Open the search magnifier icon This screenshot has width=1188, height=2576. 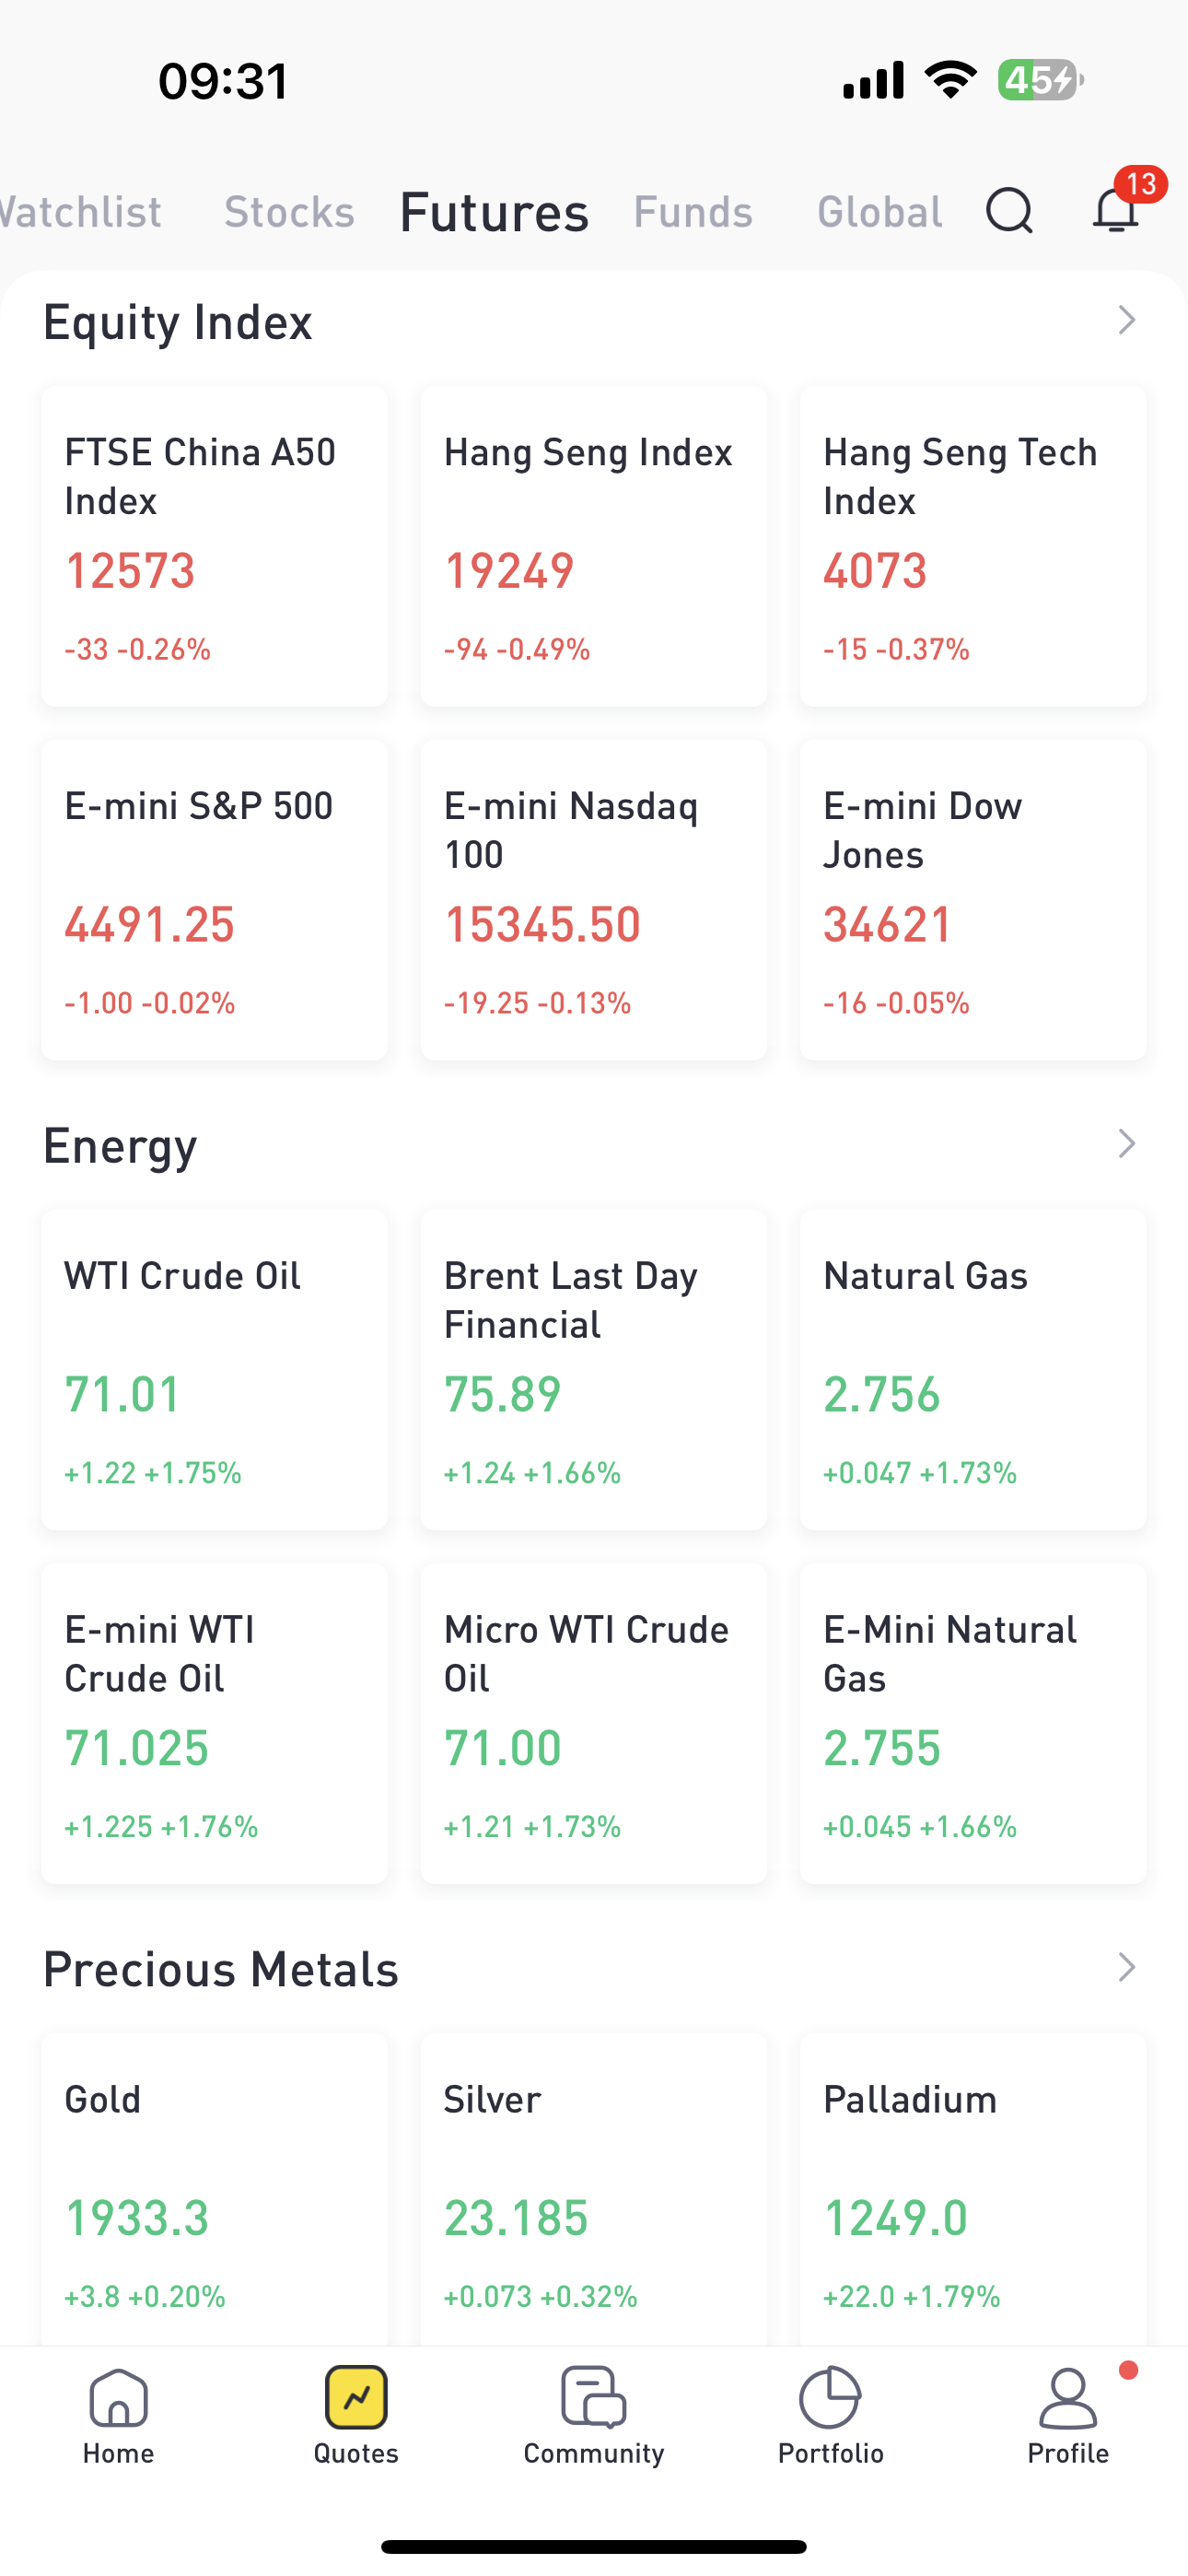pyautogui.click(x=1009, y=211)
